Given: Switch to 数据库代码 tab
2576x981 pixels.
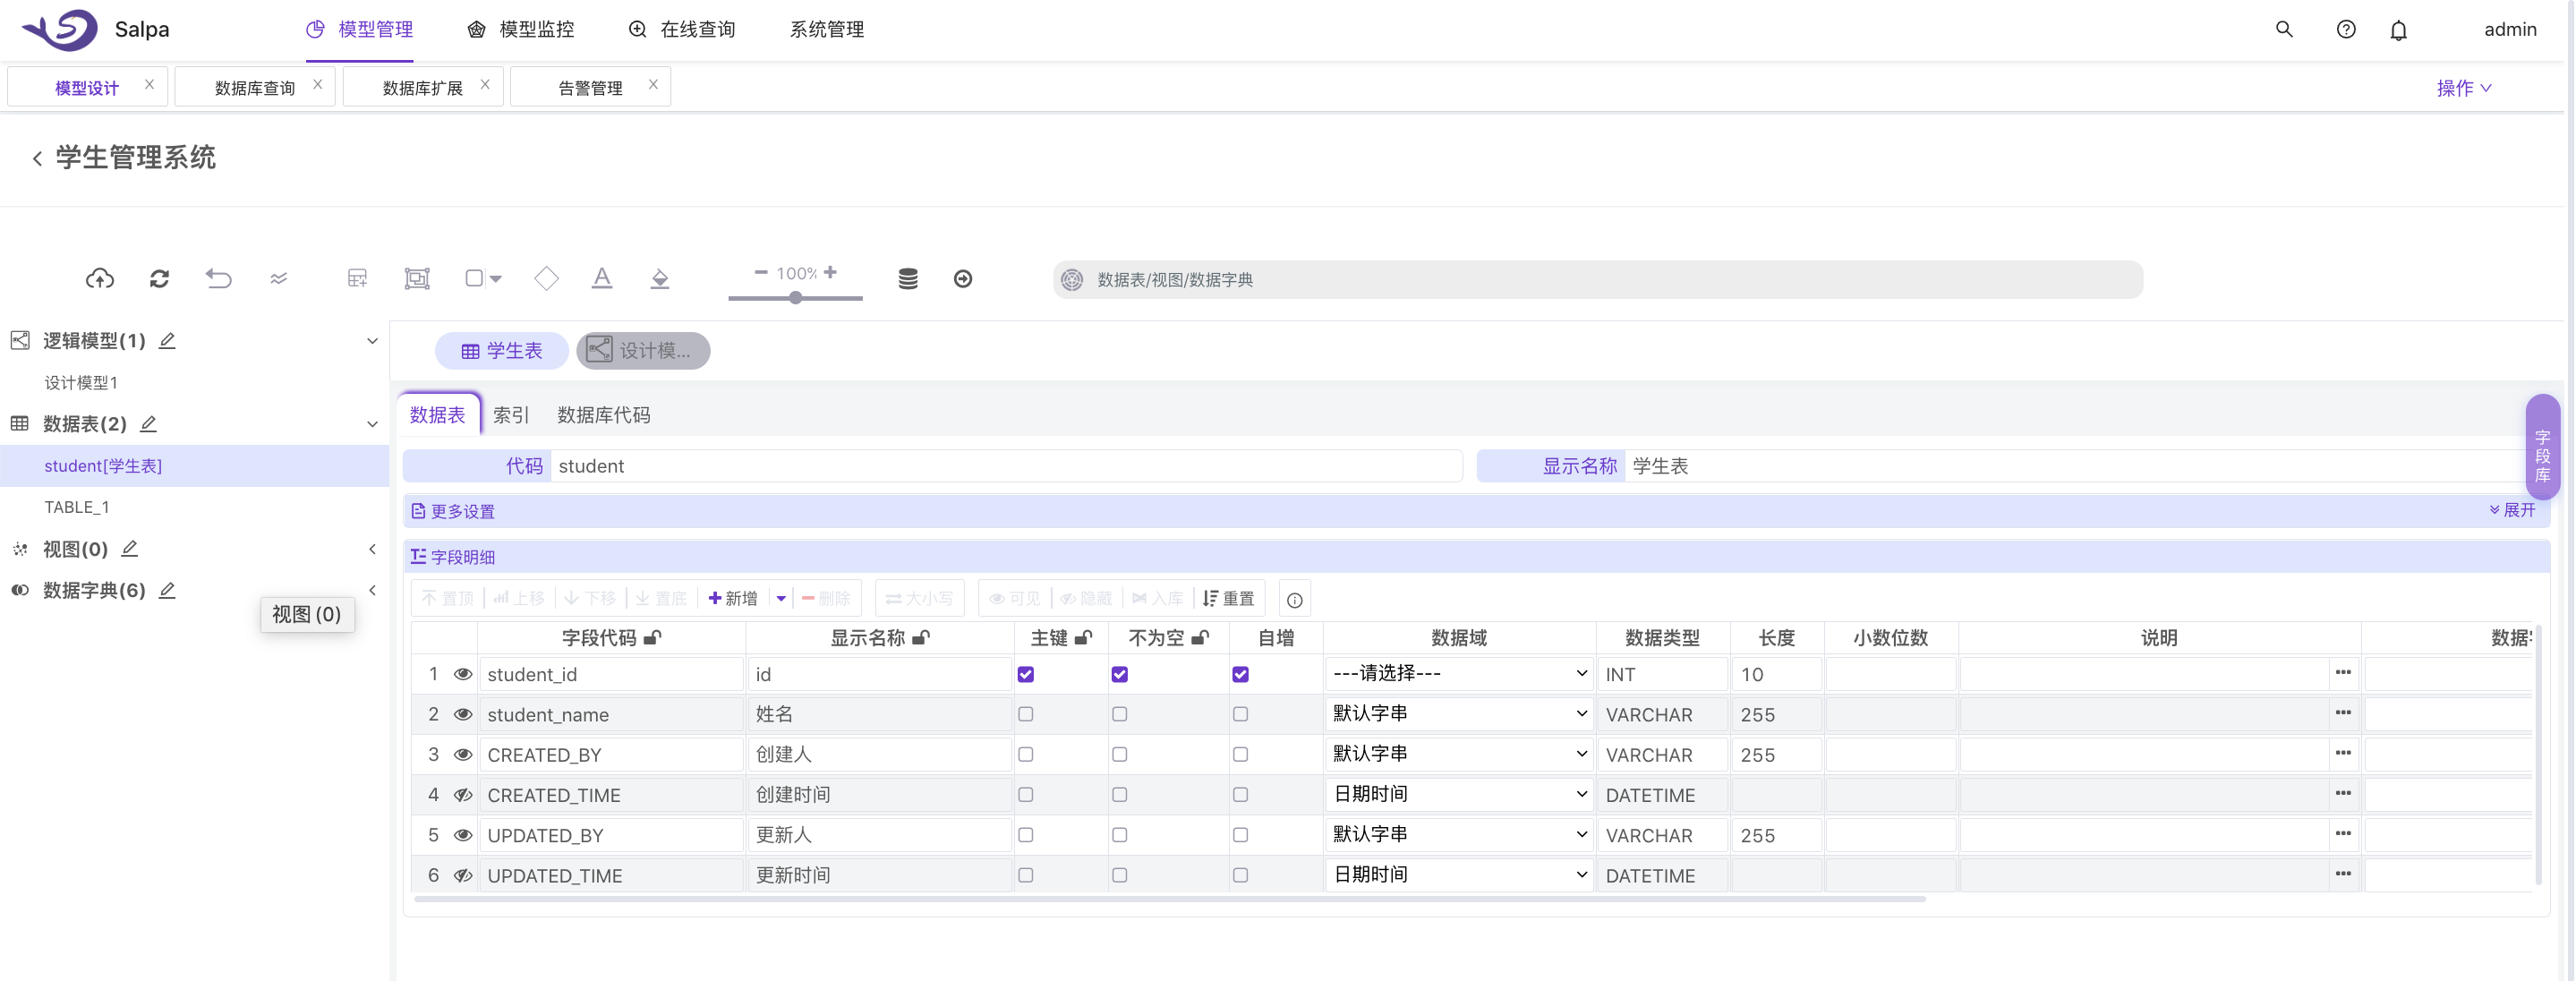Looking at the screenshot, I should [603, 415].
